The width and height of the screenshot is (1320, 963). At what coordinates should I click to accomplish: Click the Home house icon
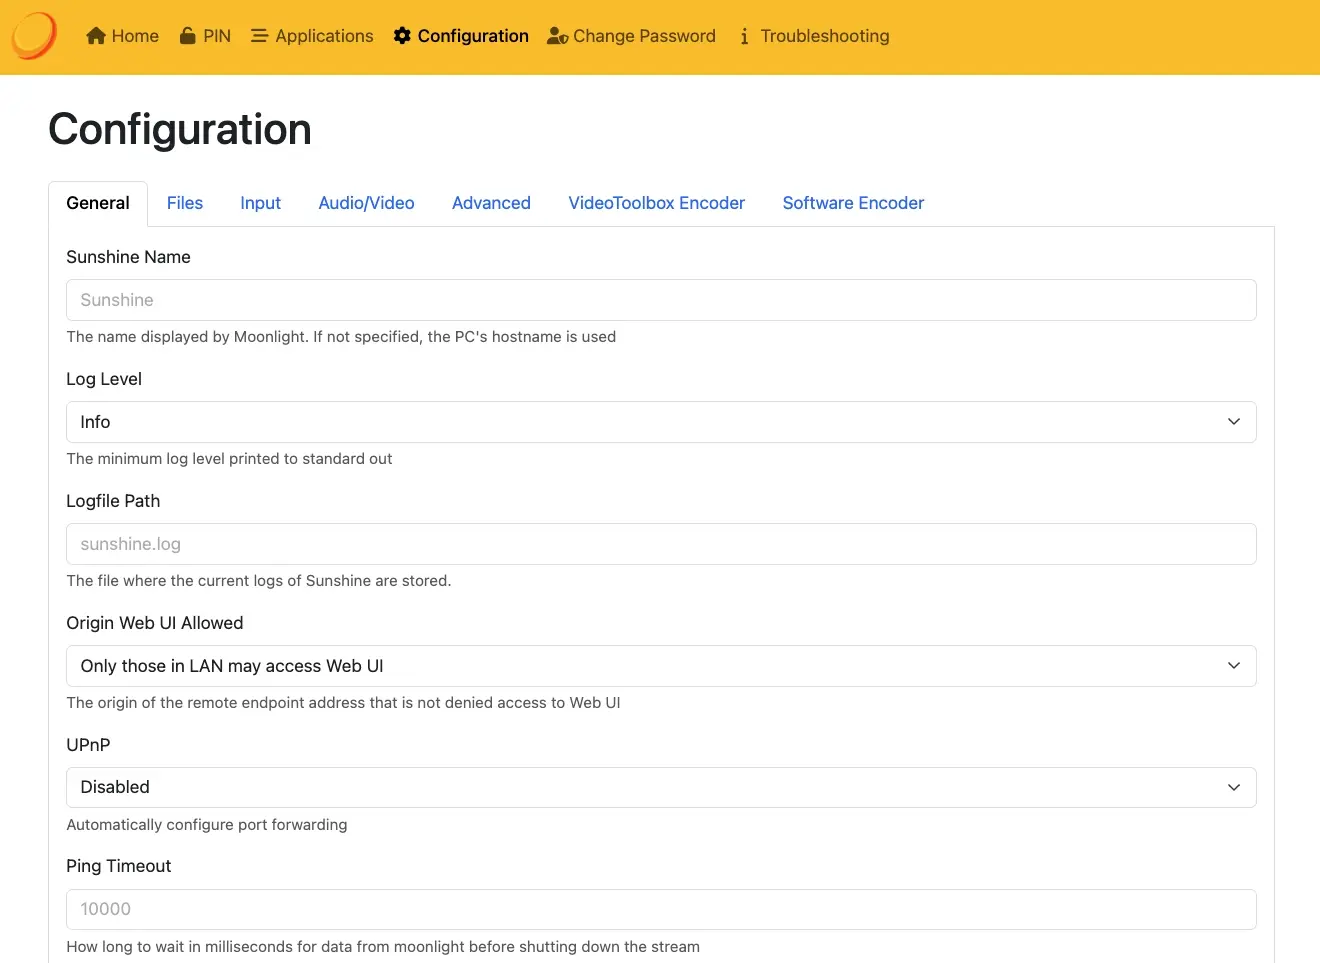96,36
